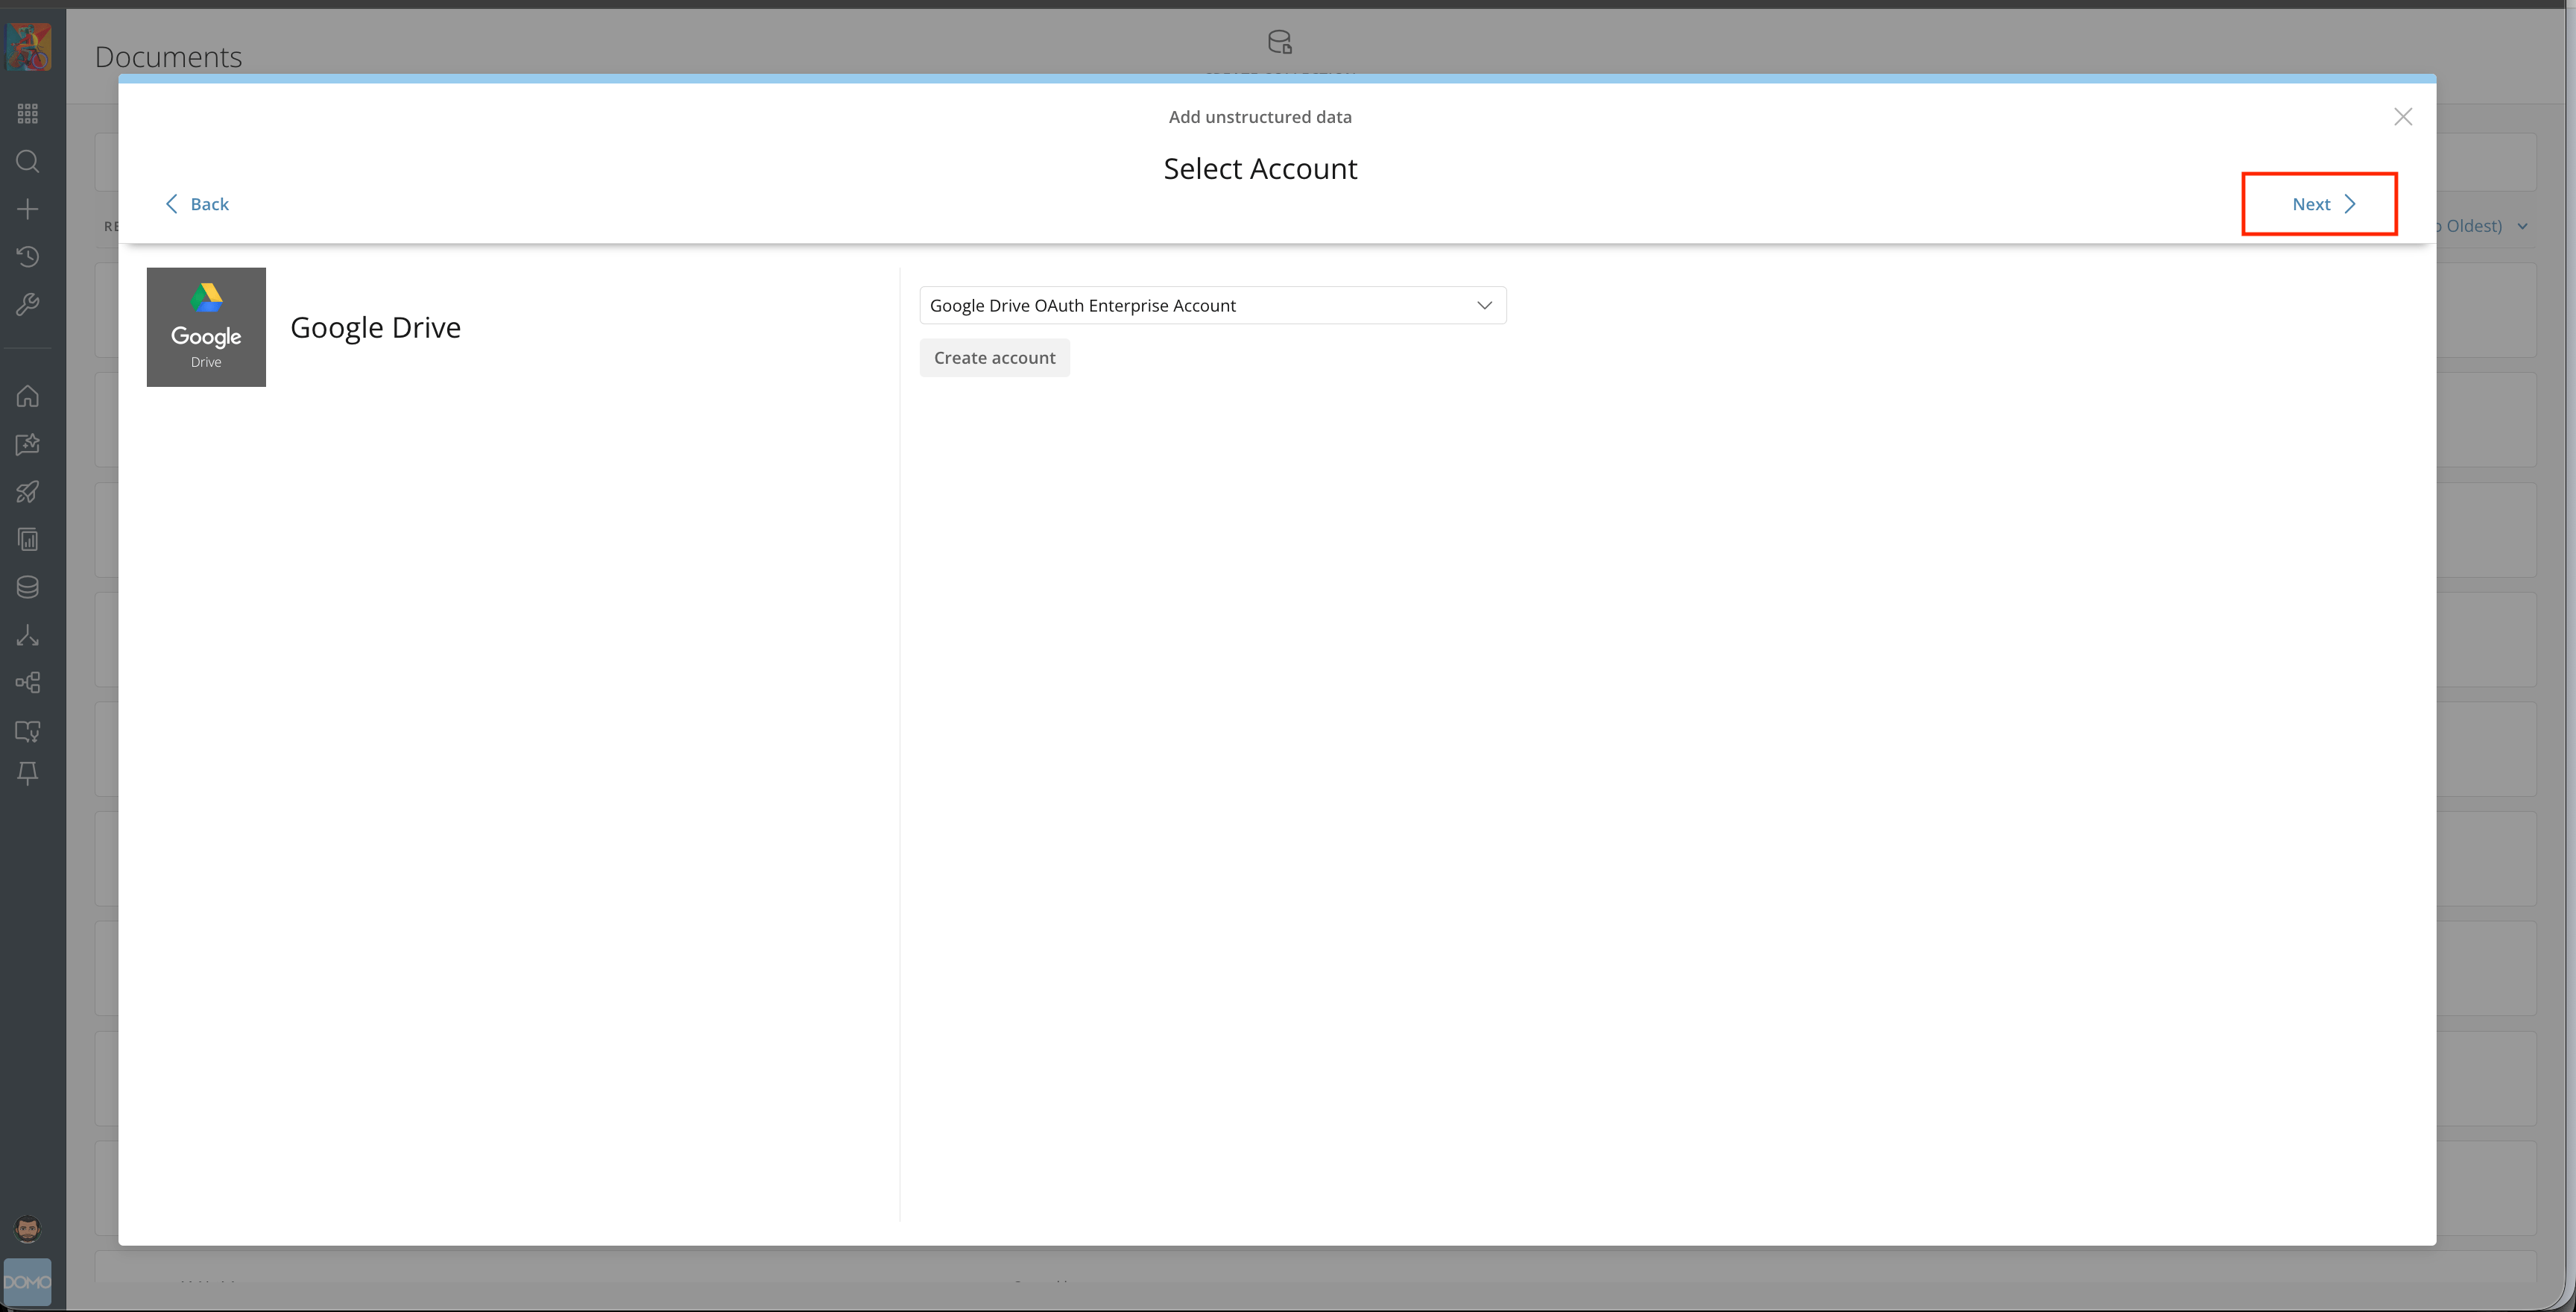Screen dimensions: 2576x1312
Task: Open the sparkle chat icon in sidebar
Action: 28,444
